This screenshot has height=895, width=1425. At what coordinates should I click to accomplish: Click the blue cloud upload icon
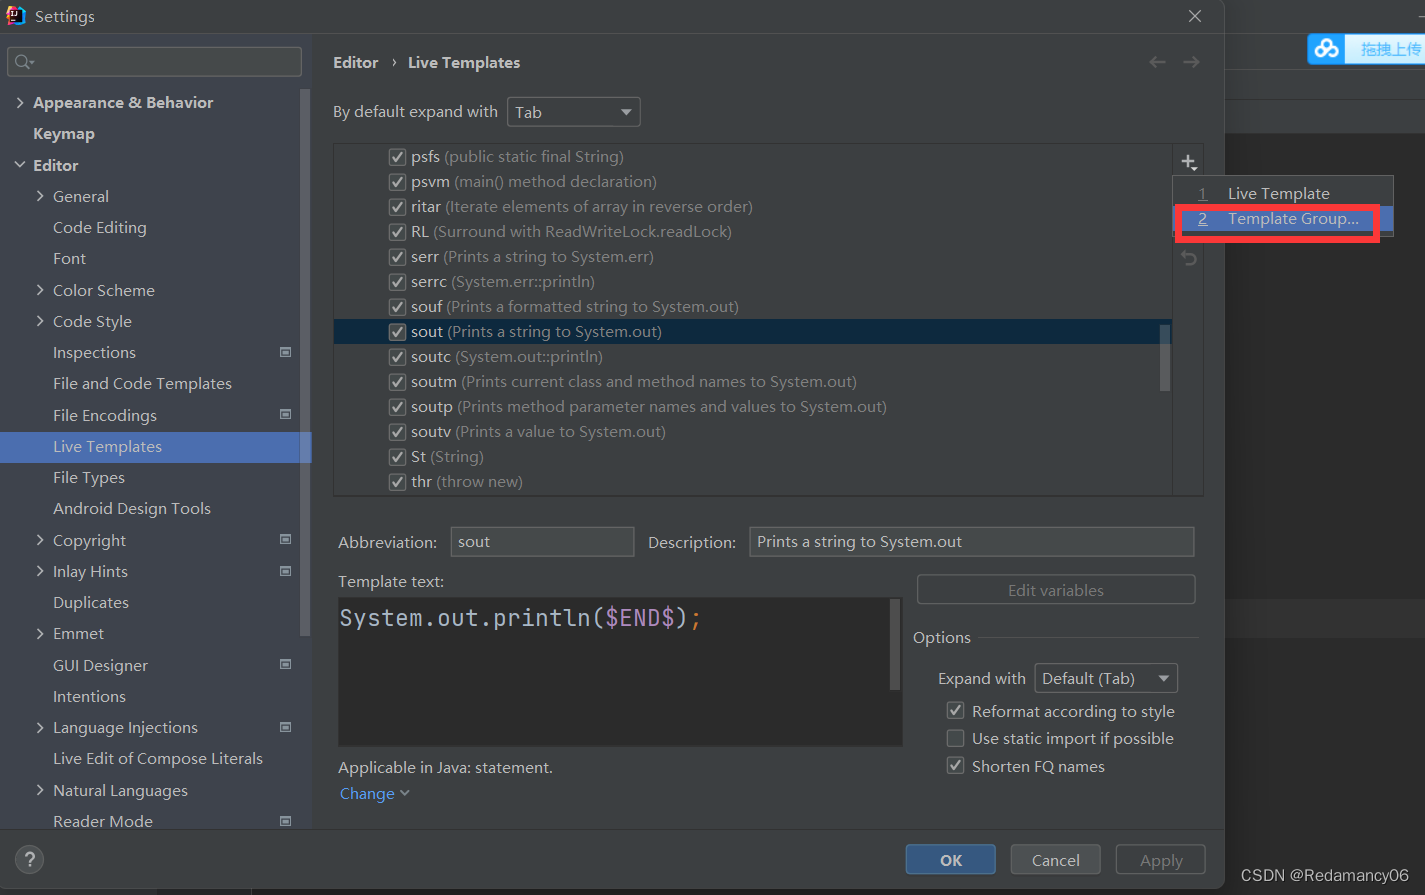1327,48
